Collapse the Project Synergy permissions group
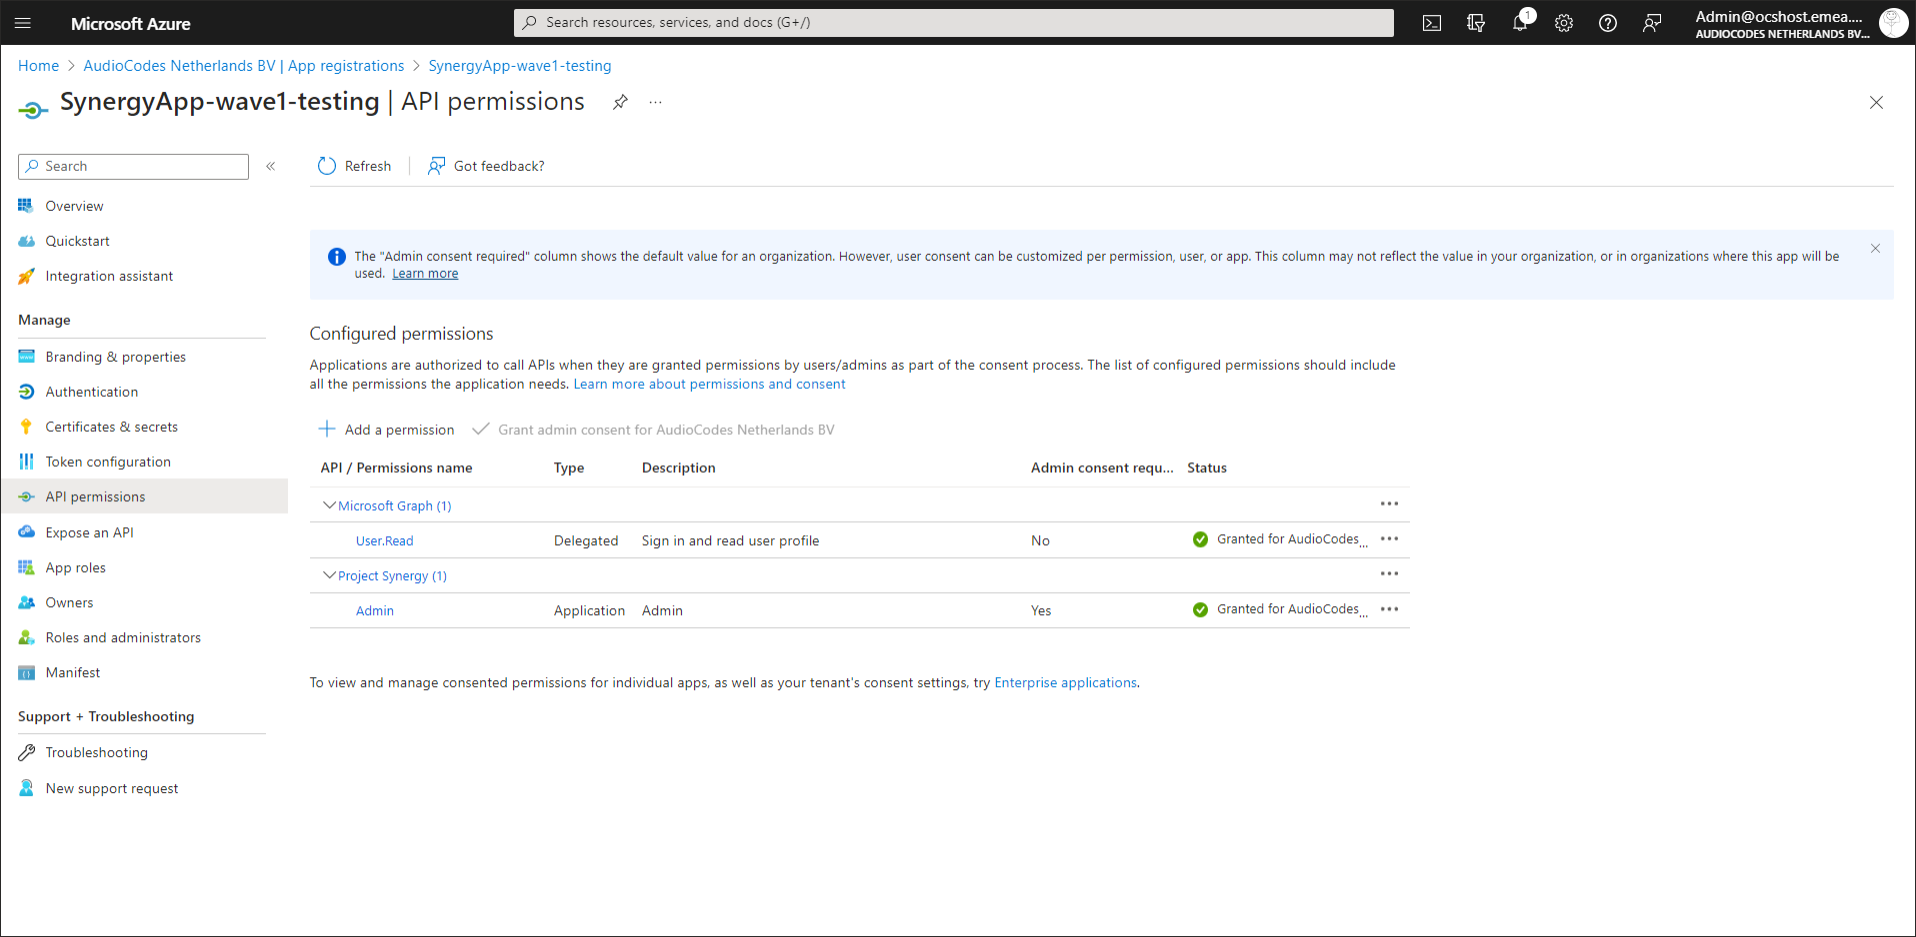Image resolution: width=1916 pixels, height=937 pixels. click(329, 575)
